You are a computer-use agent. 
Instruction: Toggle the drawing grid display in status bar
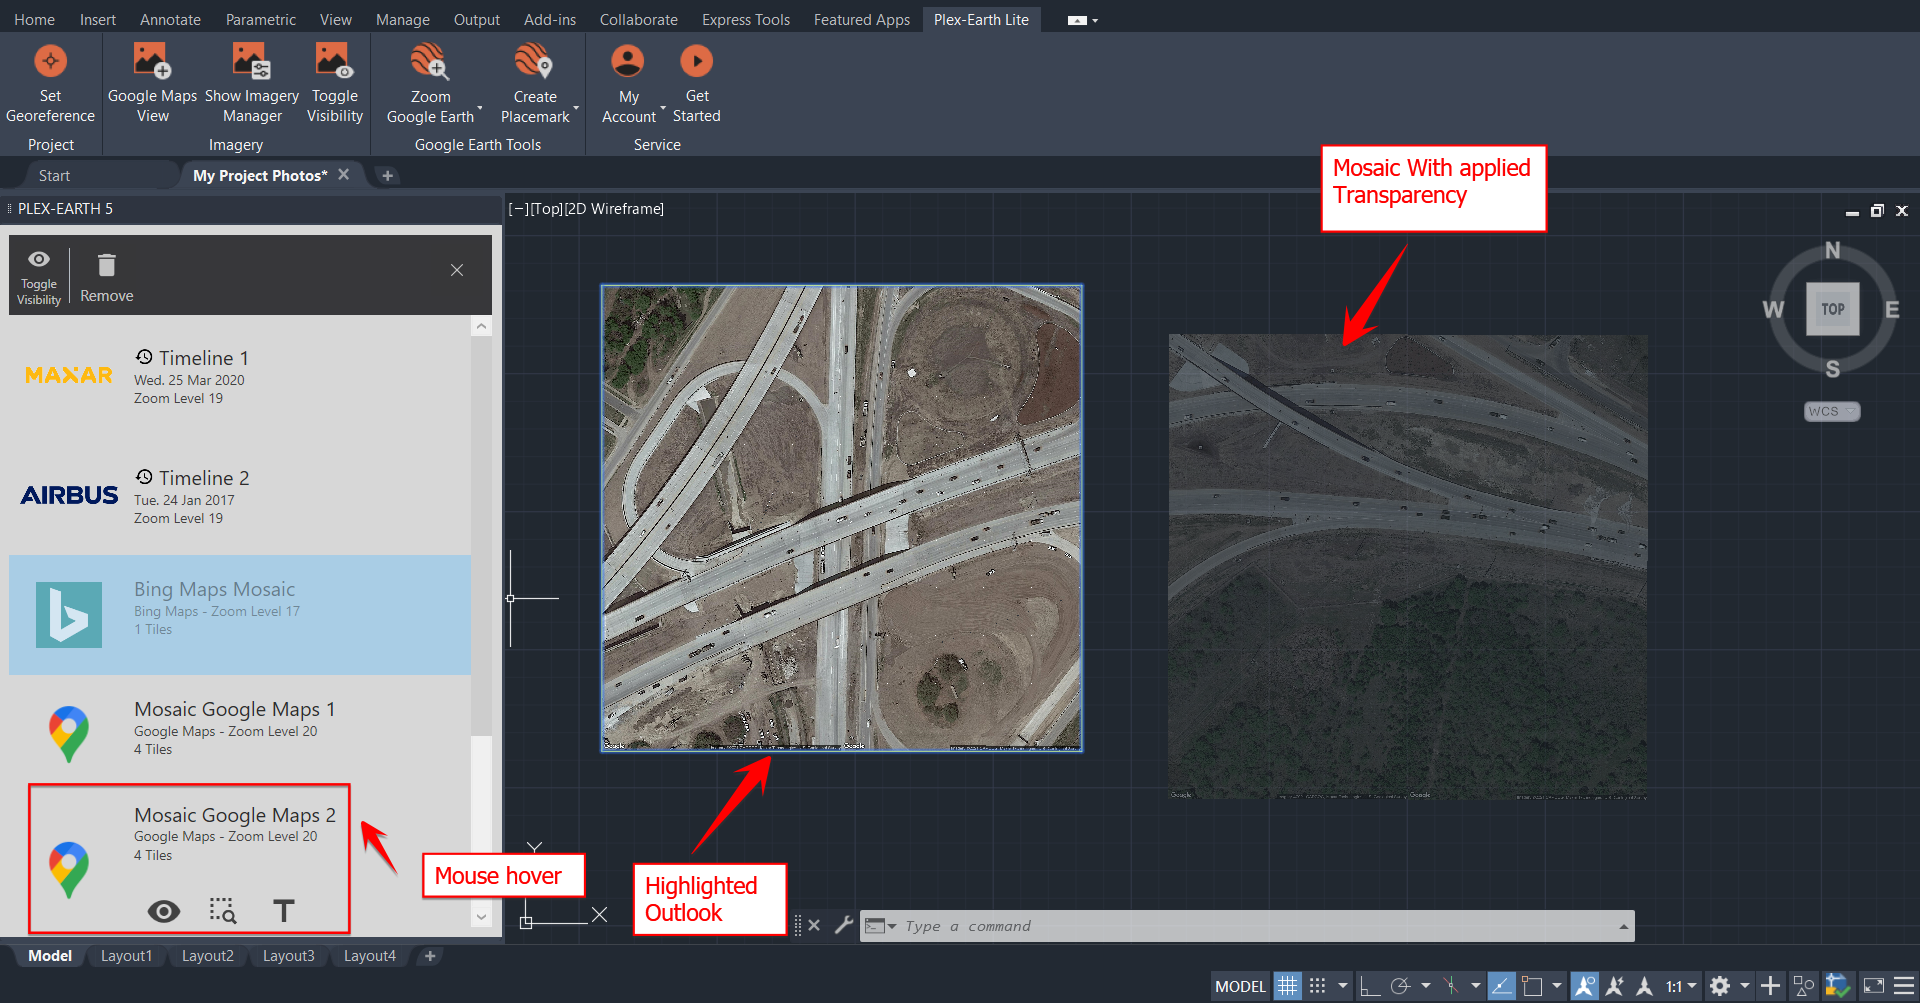1287,986
